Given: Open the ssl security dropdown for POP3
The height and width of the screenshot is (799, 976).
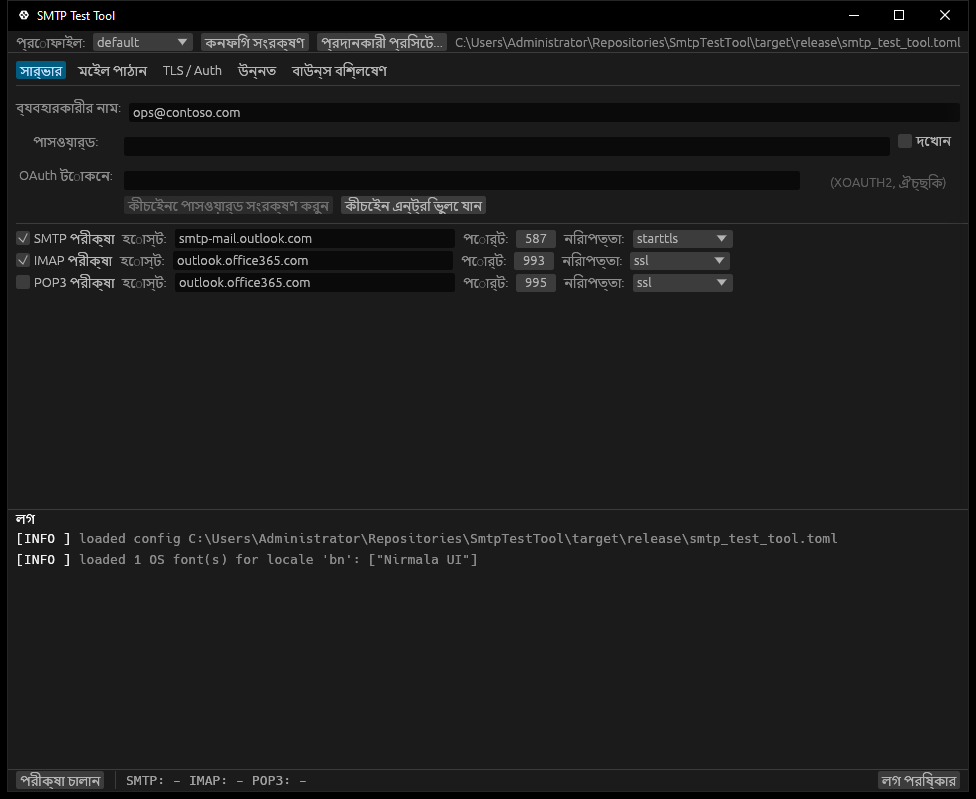Looking at the screenshot, I should point(682,283).
